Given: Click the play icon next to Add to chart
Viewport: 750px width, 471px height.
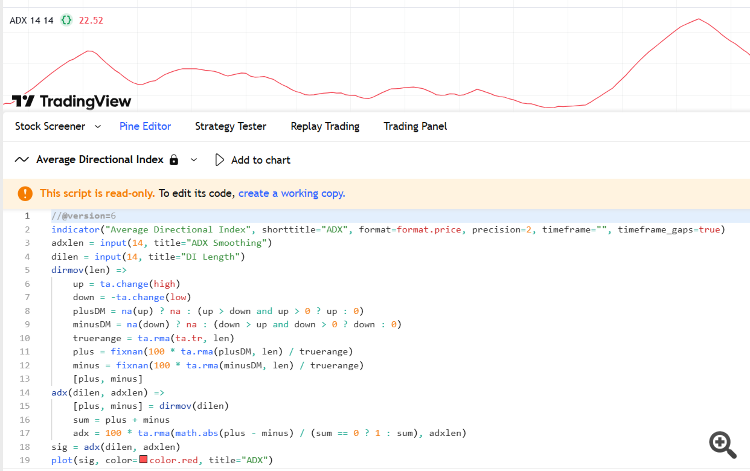Looking at the screenshot, I should [219, 160].
